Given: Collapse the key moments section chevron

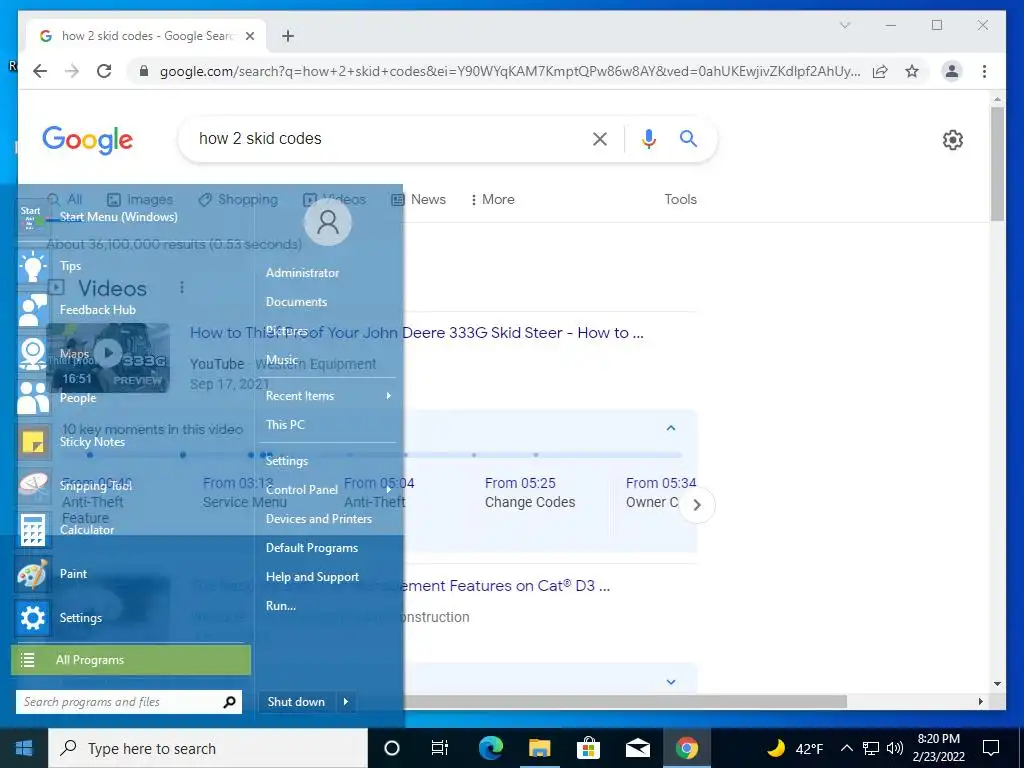Looking at the screenshot, I should 671,428.
